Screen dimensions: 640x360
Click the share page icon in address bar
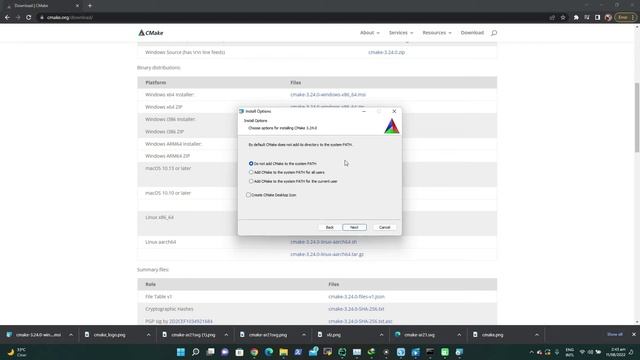[552, 18]
